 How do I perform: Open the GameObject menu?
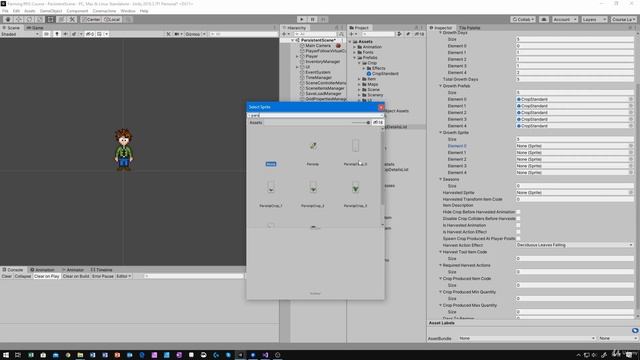[x=51, y=11]
